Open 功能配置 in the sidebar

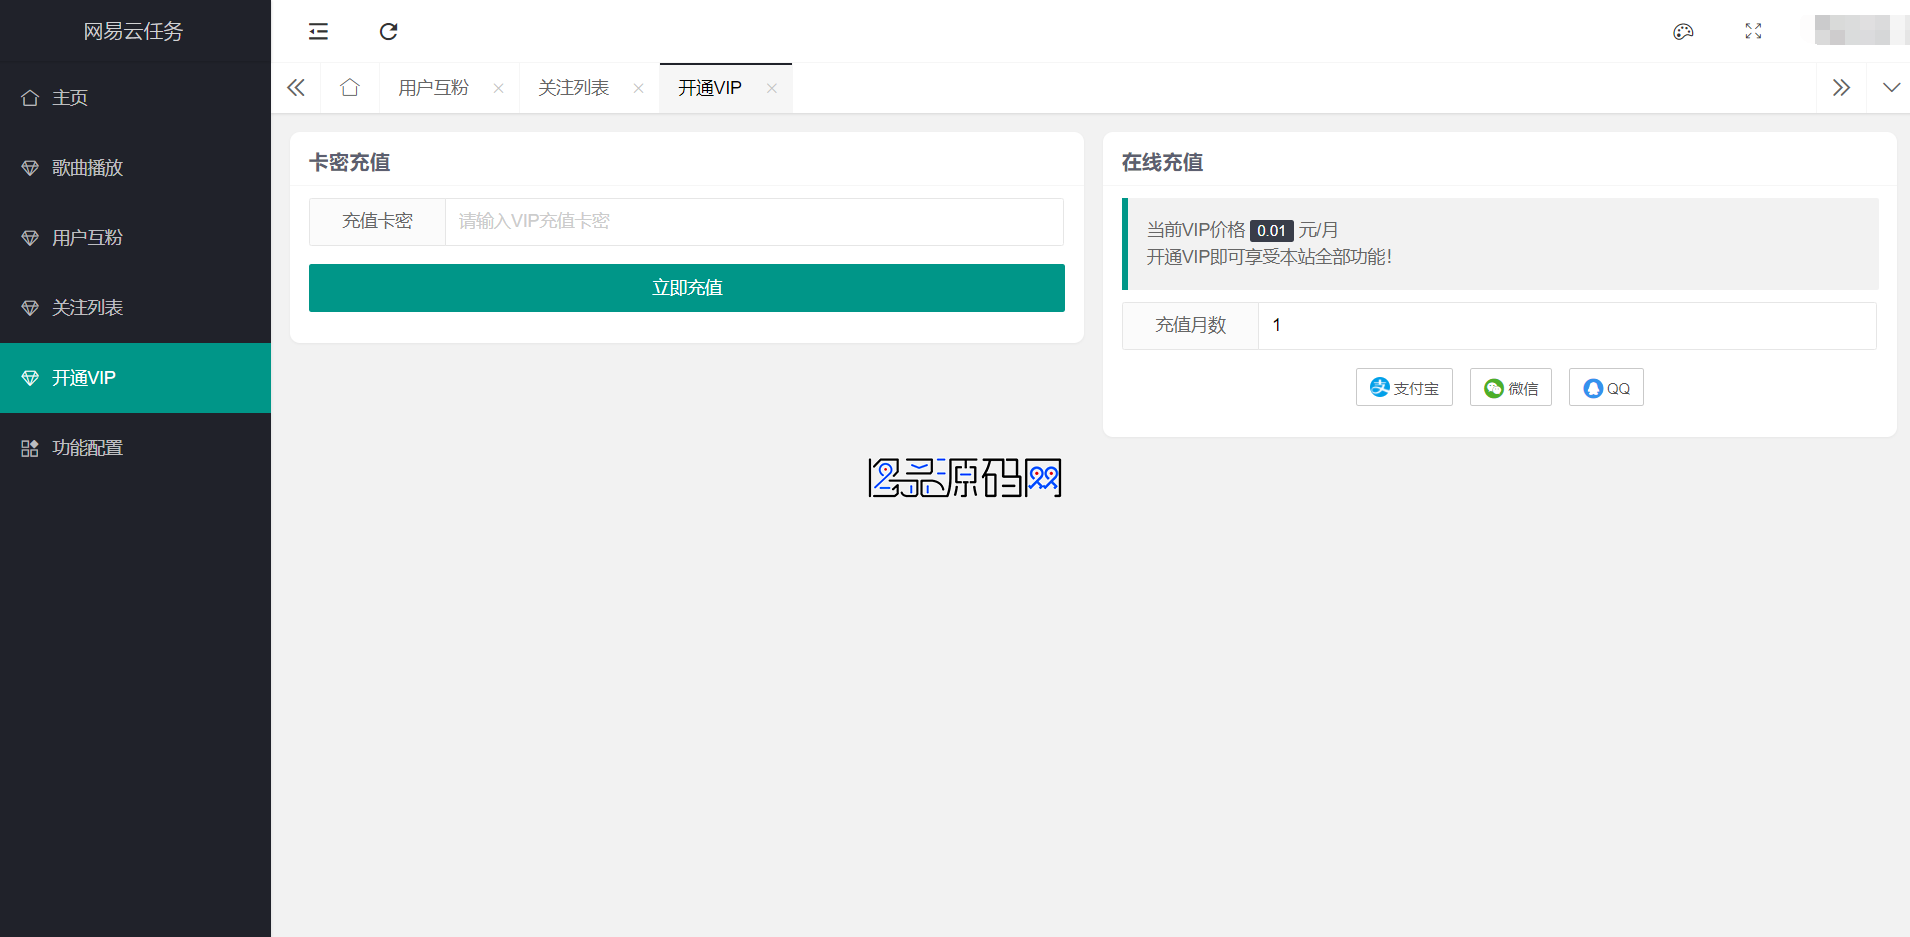tap(135, 448)
